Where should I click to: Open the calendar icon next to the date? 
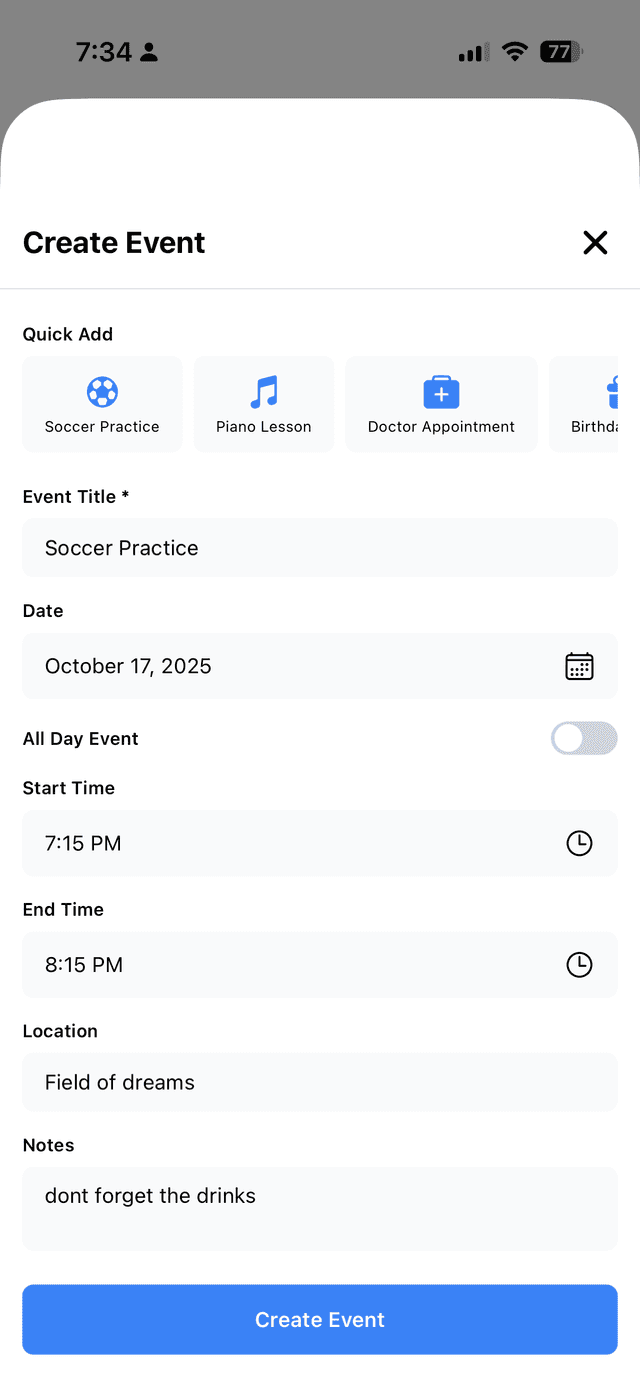[579, 665]
